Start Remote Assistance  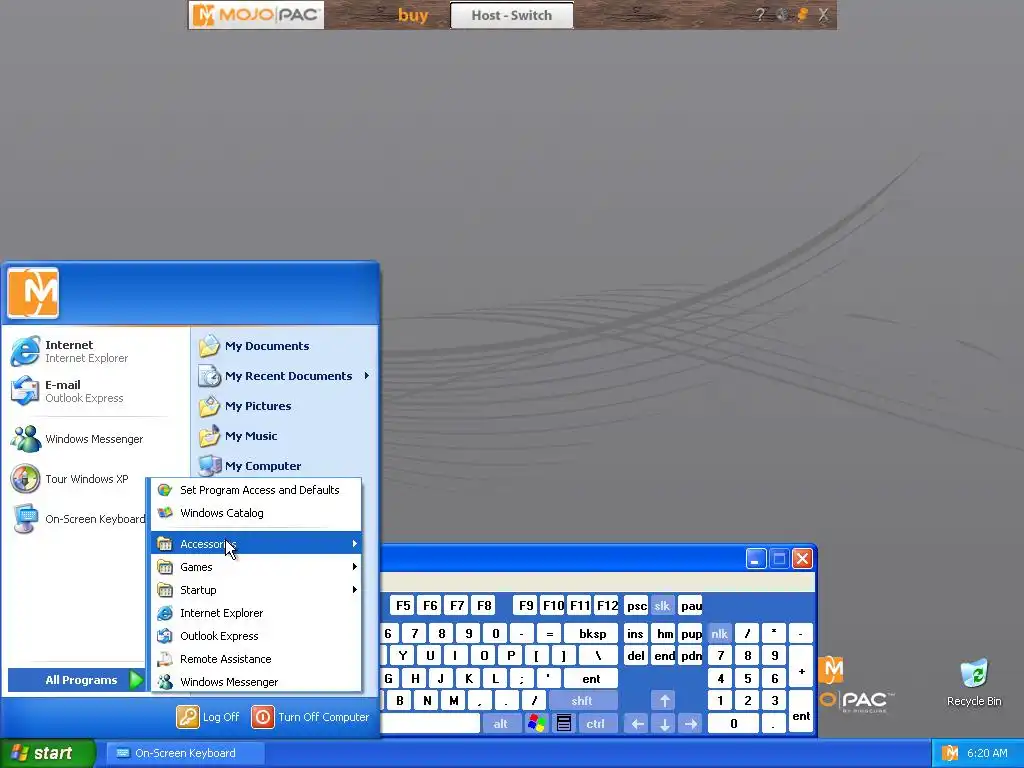[256, 658]
